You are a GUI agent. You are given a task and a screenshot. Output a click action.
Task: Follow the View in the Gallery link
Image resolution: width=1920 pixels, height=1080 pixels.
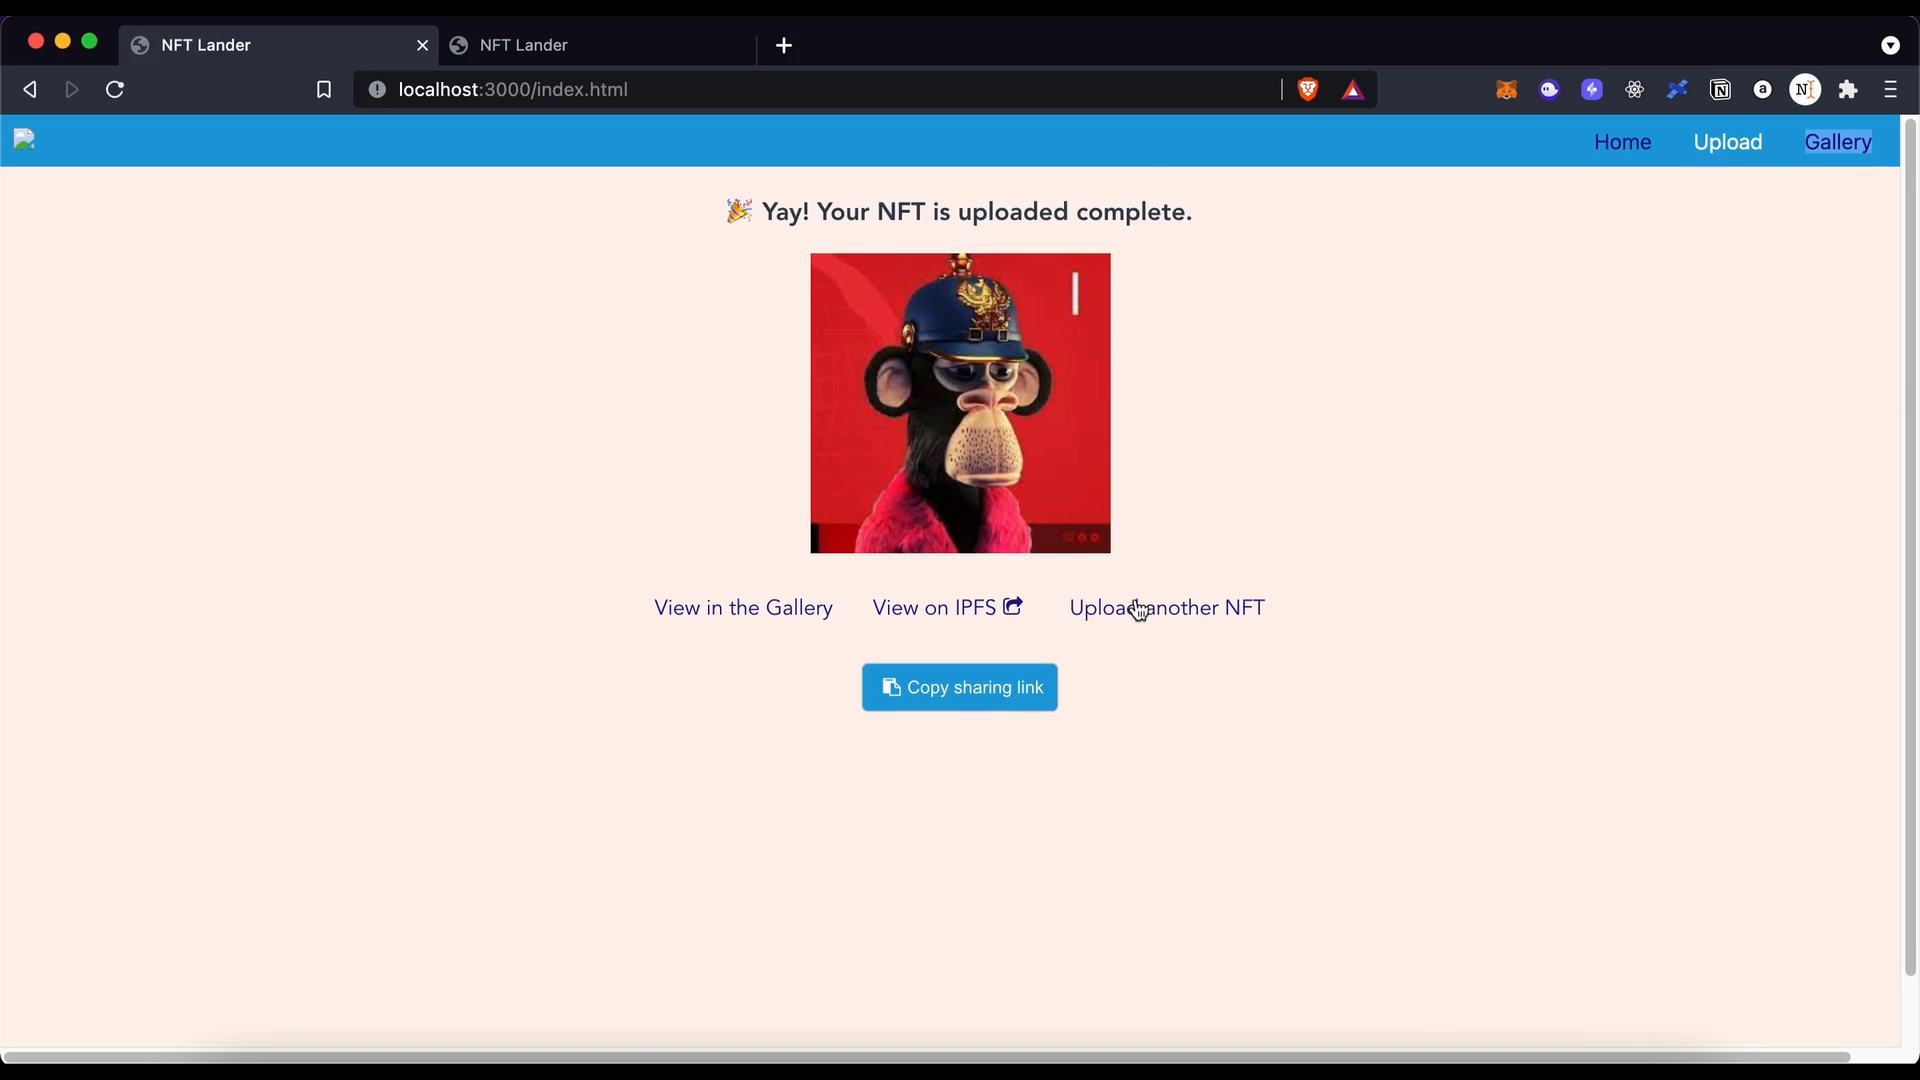point(743,608)
